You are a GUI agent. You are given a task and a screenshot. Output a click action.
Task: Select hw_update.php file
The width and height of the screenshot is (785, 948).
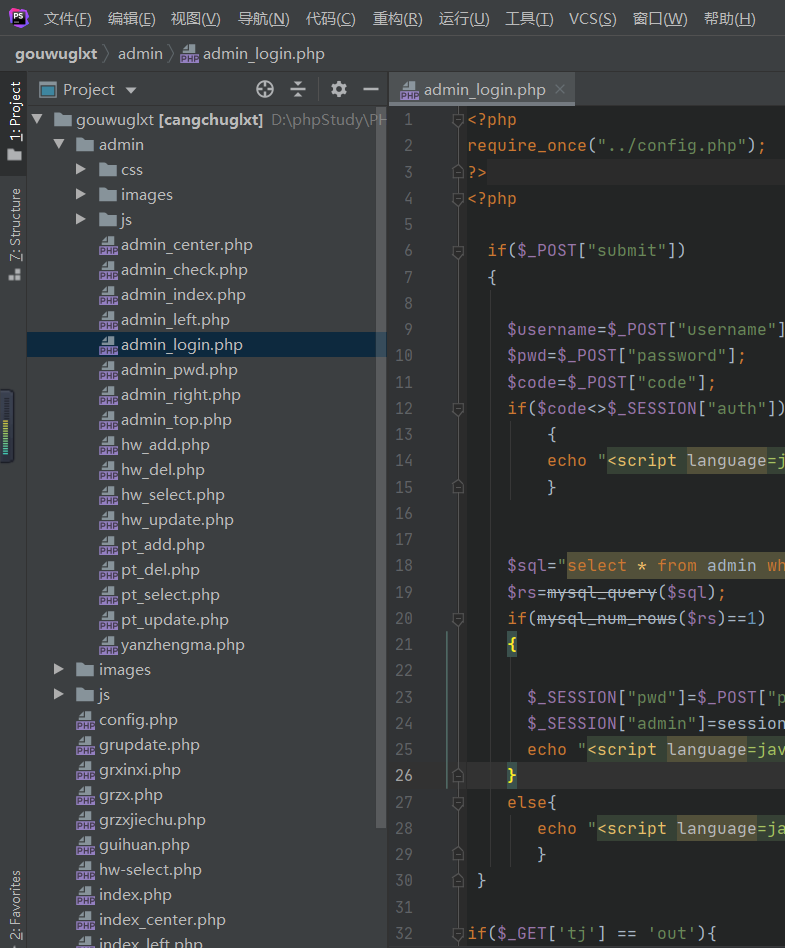[177, 520]
